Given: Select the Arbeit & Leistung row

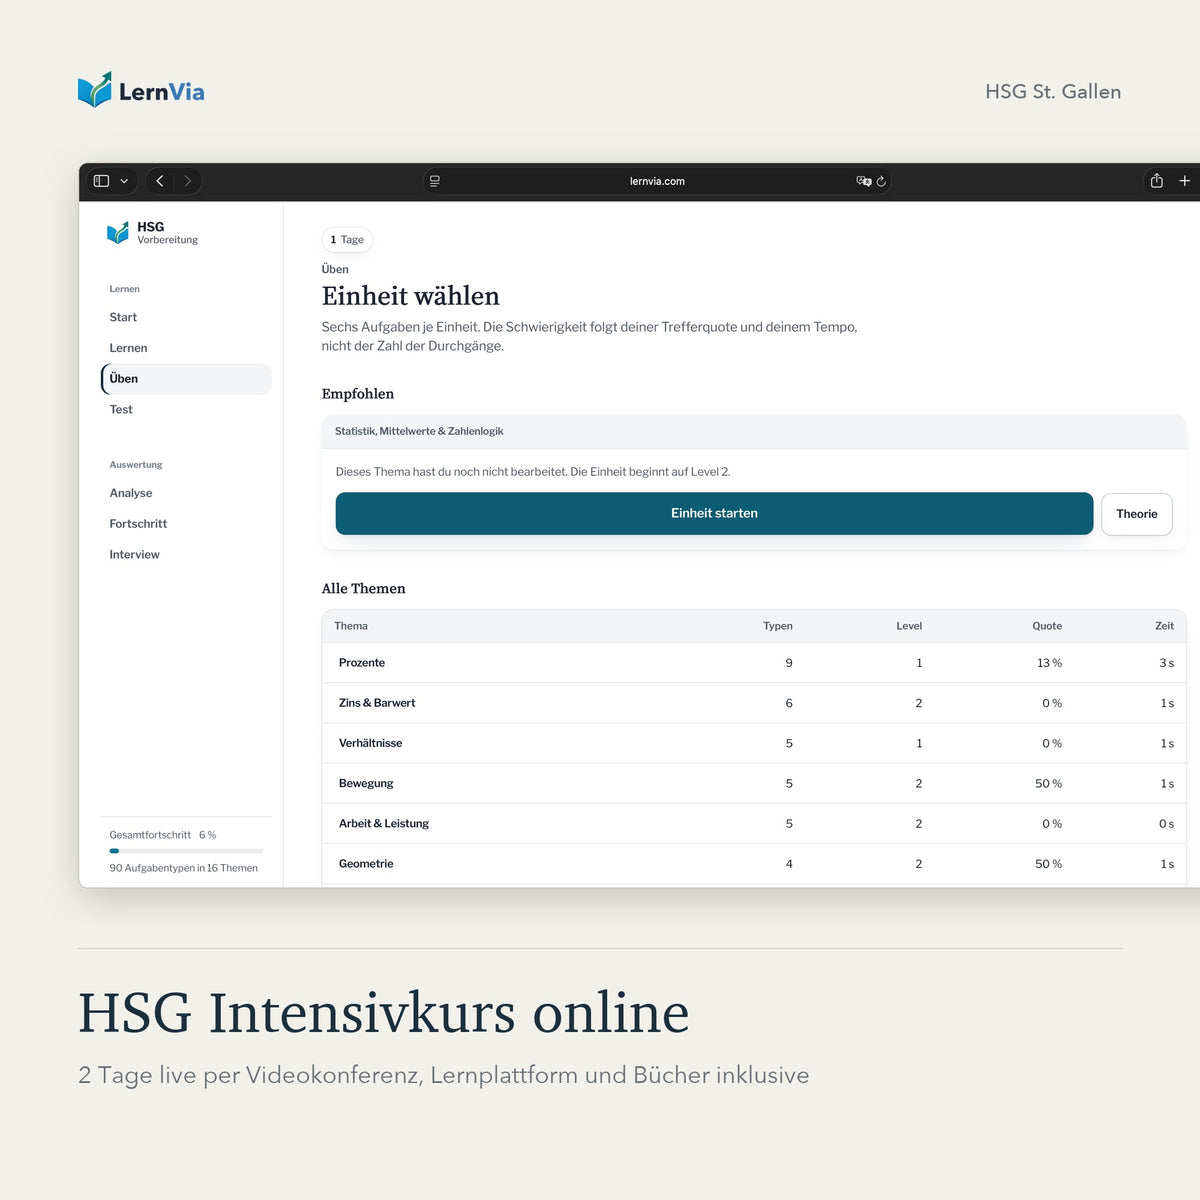Looking at the screenshot, I should coord(754,824).
